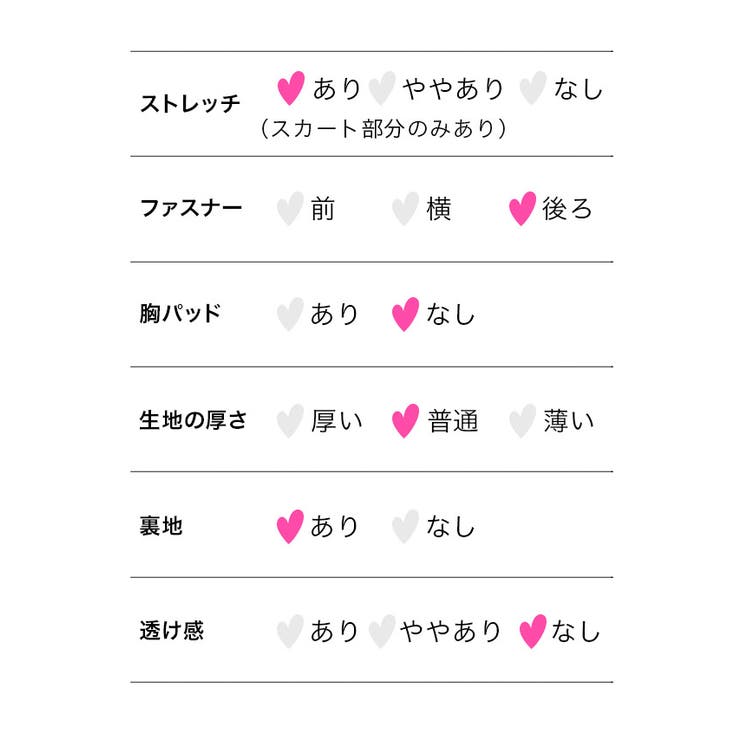Screen dimensions: 740x740
Task: Click the 後ろ fastener option text
Action: coord(567,209)
